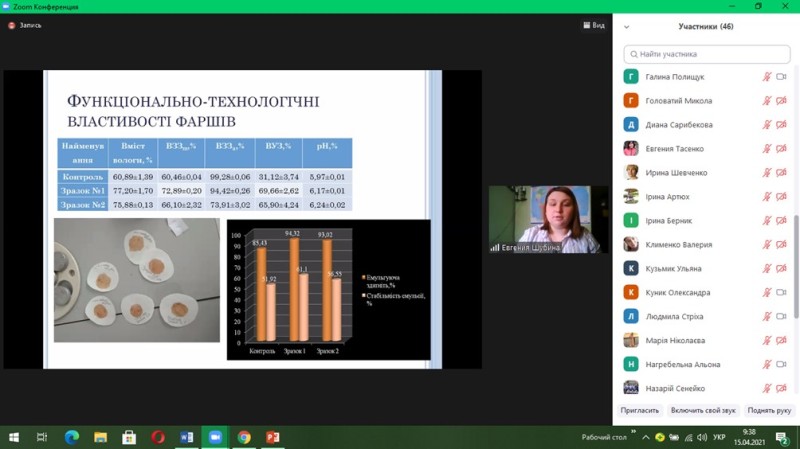The image size is (800, 449).
Task: Select participant Клименко Валерия in the list
Action: pos(679,245)
